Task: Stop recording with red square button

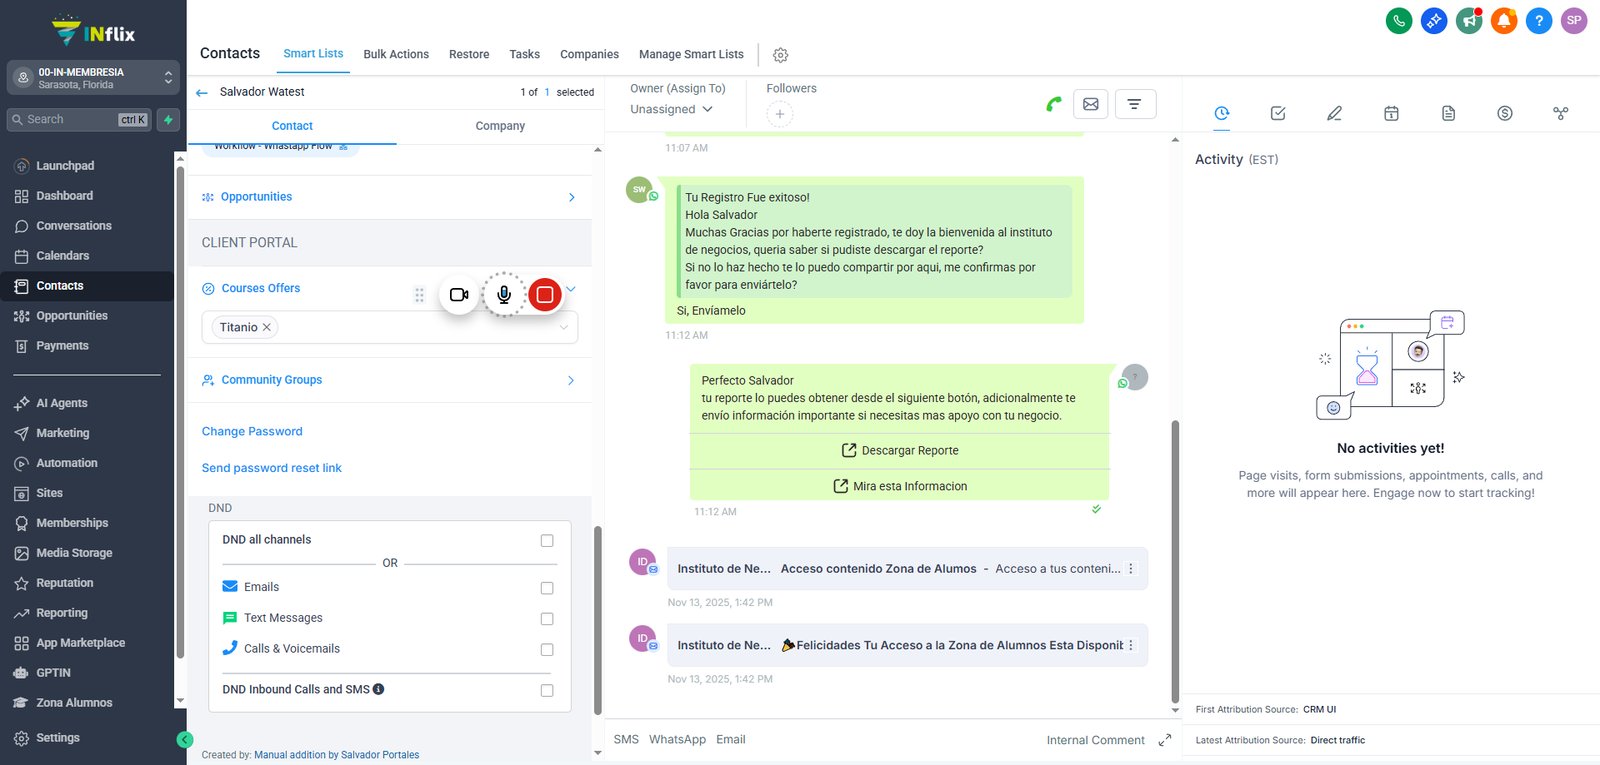Action: (x=545, y=295)
